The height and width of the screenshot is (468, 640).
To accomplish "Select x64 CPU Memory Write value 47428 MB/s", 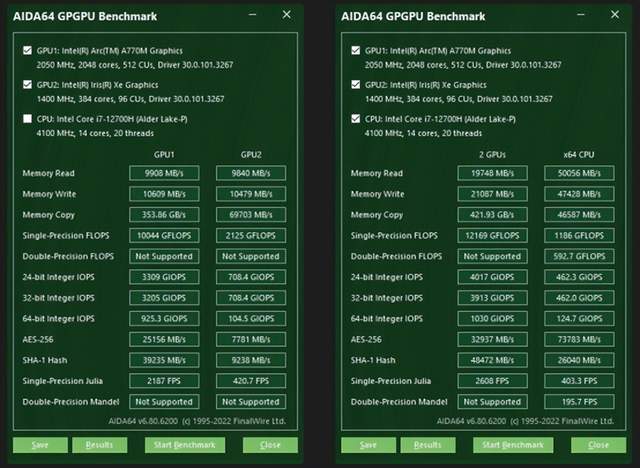I will (579, 194).
